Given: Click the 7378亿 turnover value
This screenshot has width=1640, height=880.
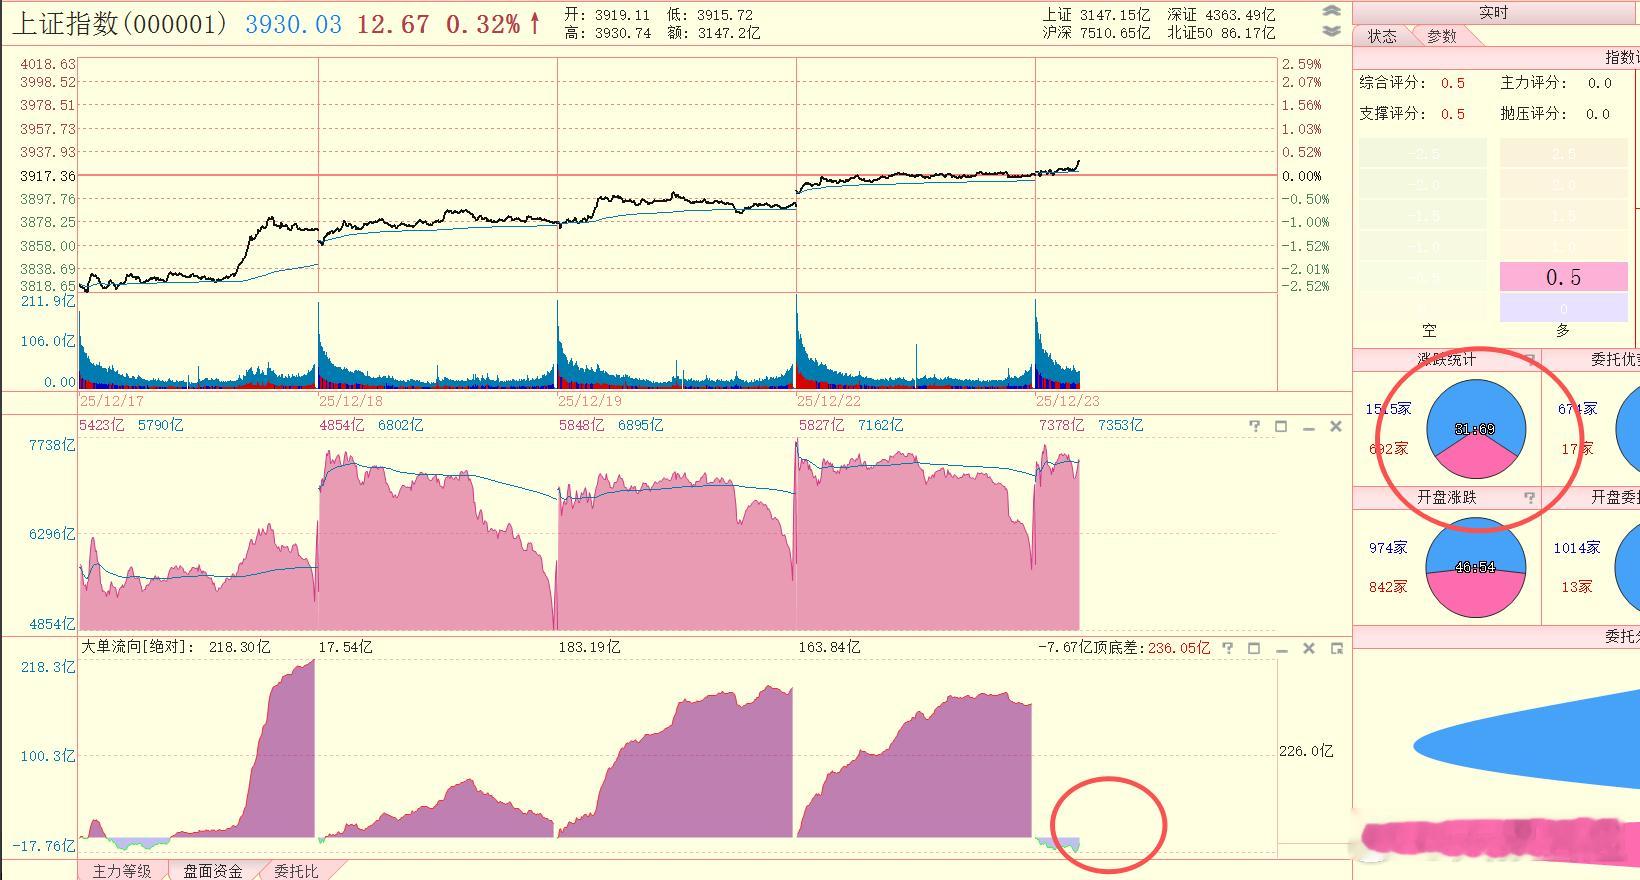Looking at the screenshot, I should (1062, 425).
